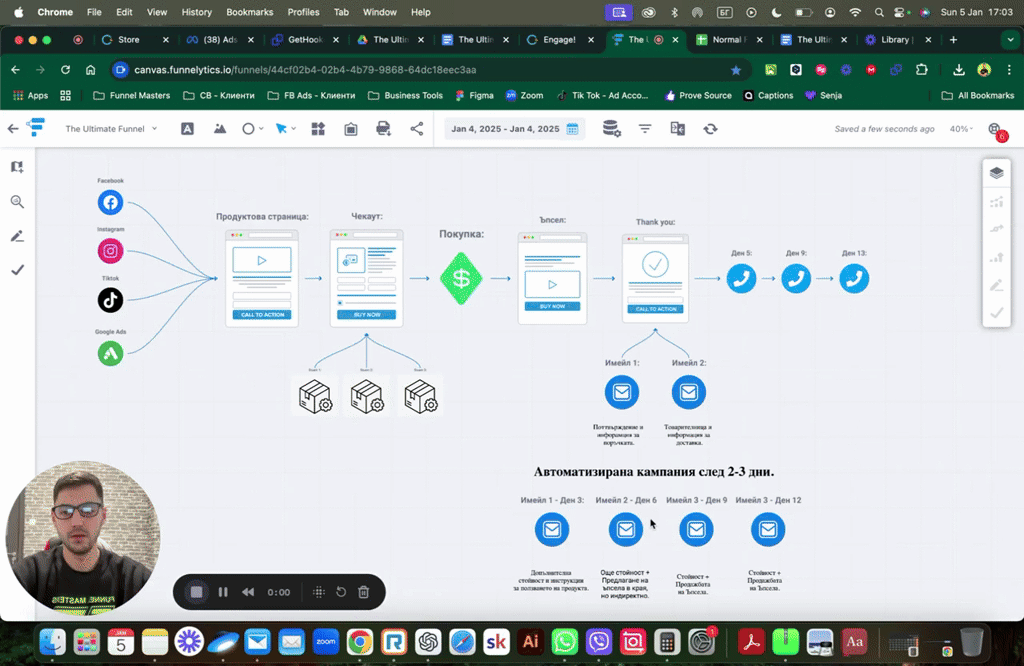Go back with the funnel back arrow
1024x666 pixels.
12,129
